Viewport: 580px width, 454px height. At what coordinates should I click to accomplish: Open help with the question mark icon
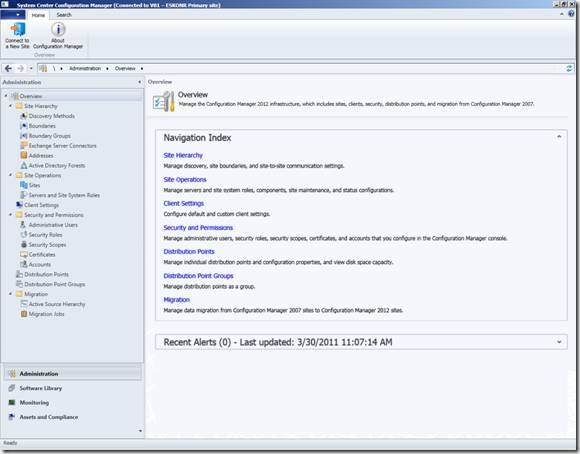(571, 14)
